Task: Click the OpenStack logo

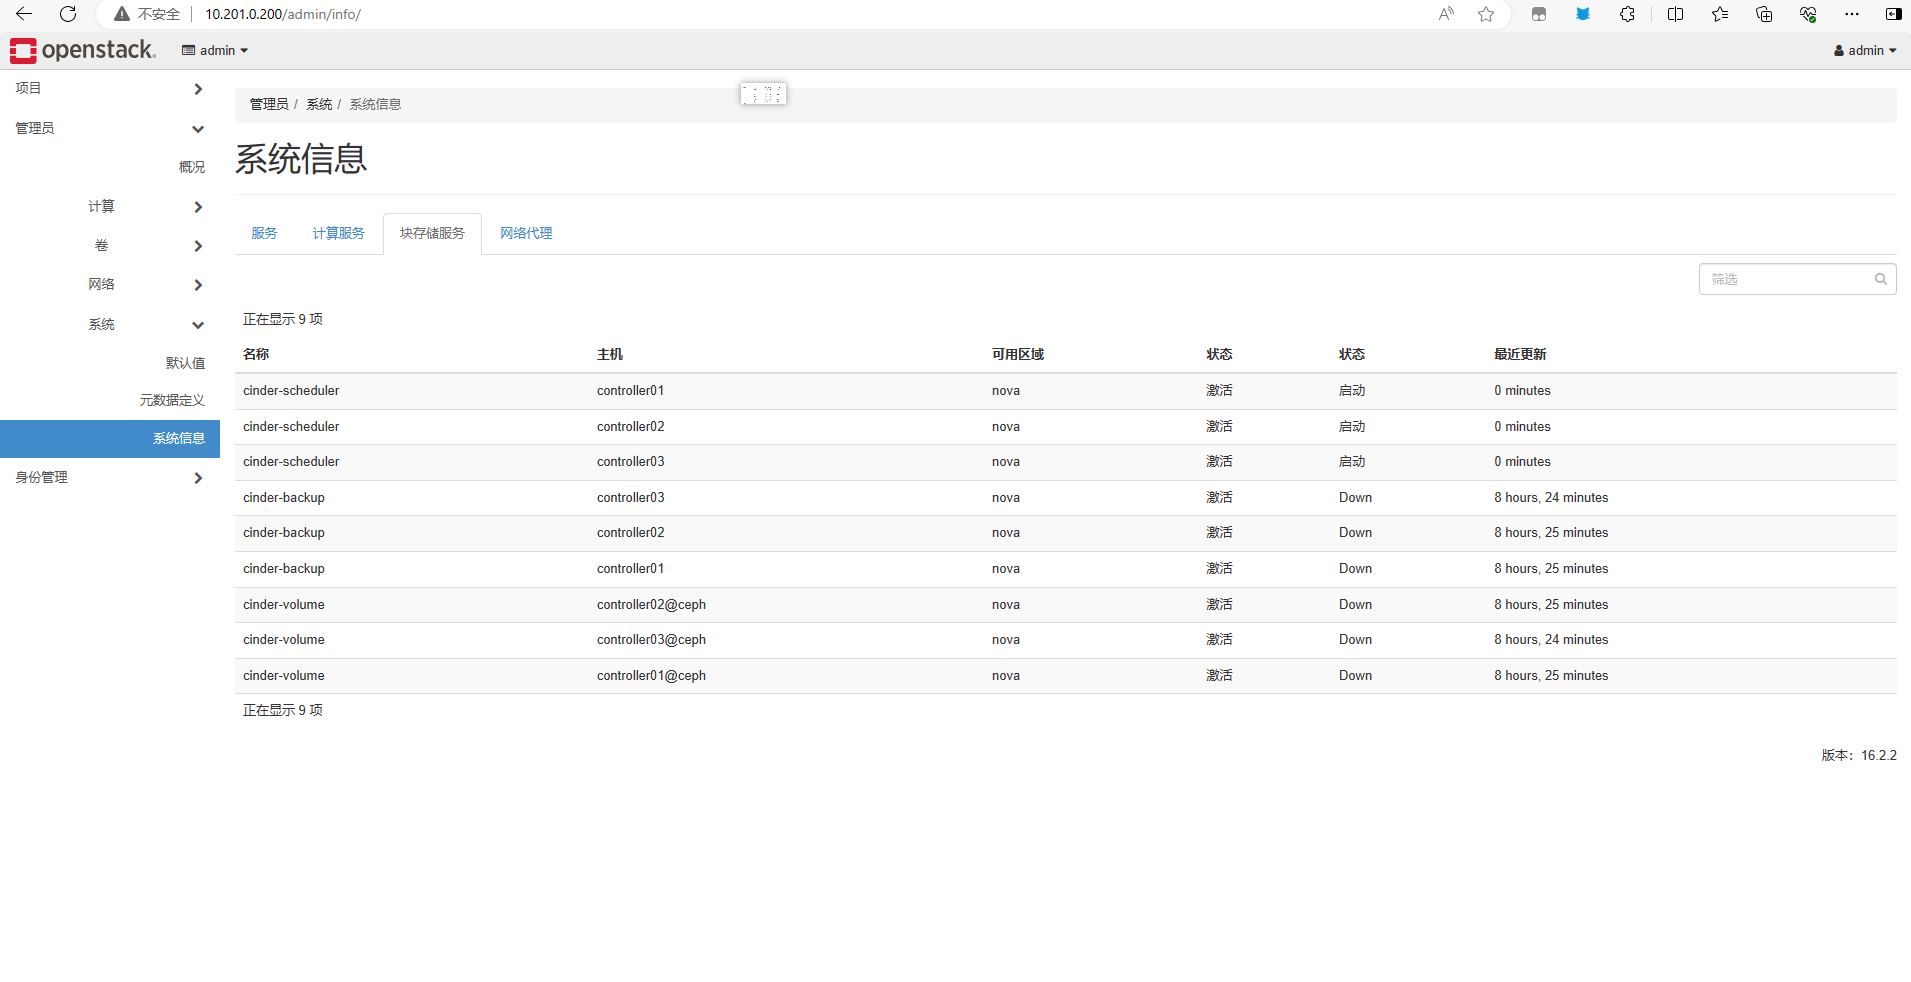Action: [x=83, y=50]
